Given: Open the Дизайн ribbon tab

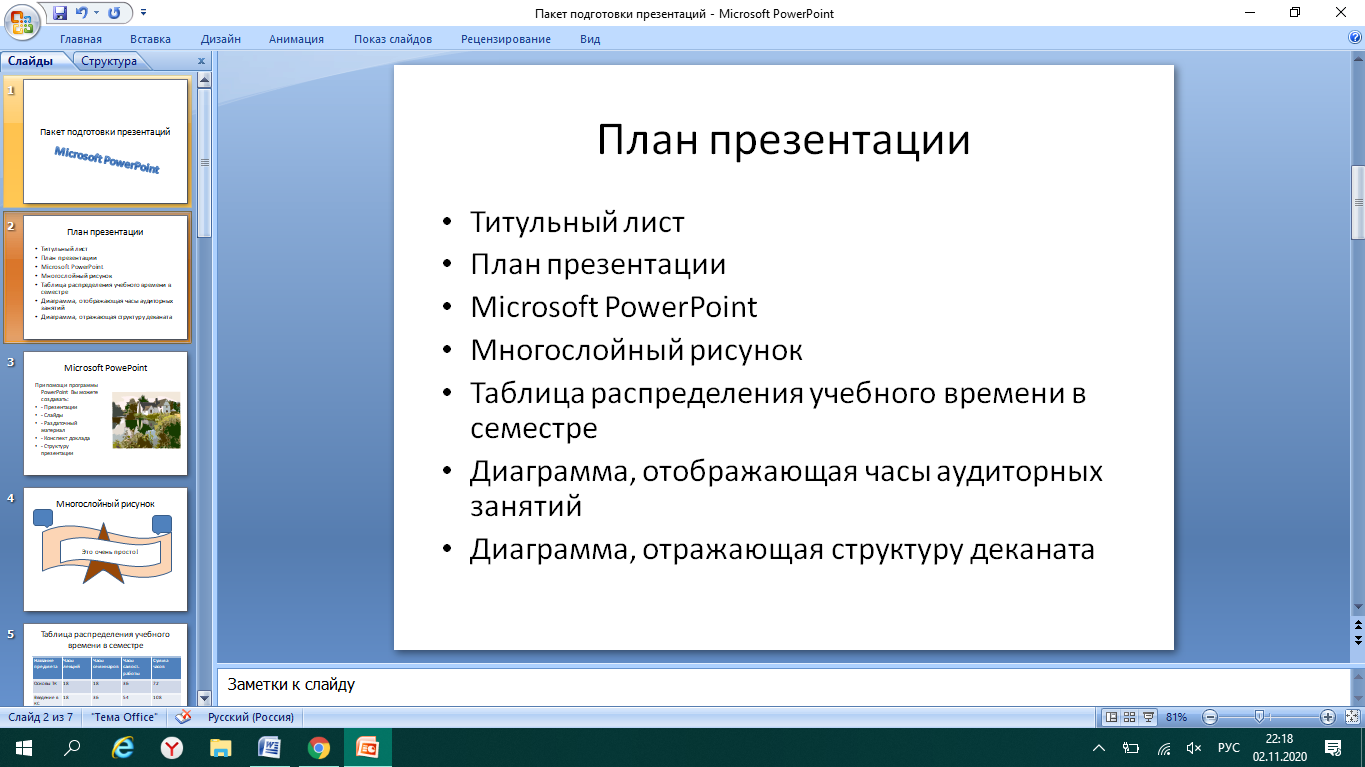Looking at the screenshot, I should click(220, 39).
